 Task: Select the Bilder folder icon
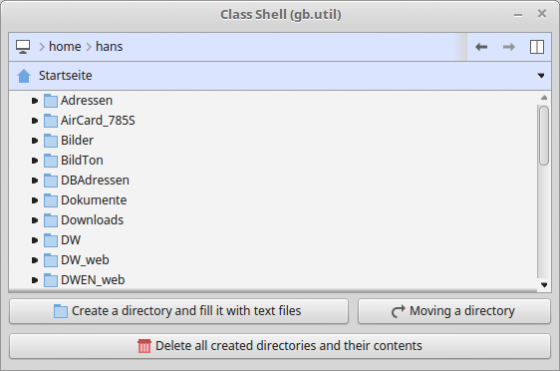coord(51,140)
